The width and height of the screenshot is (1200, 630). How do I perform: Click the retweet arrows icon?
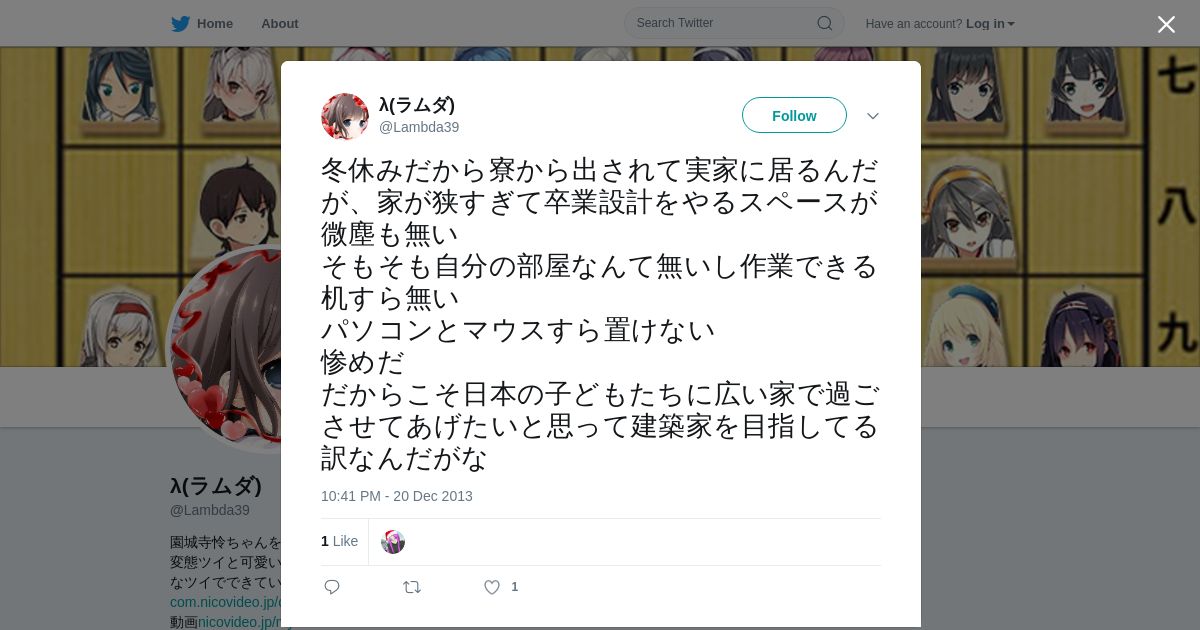pyautogui.click(x=412, y=587)
